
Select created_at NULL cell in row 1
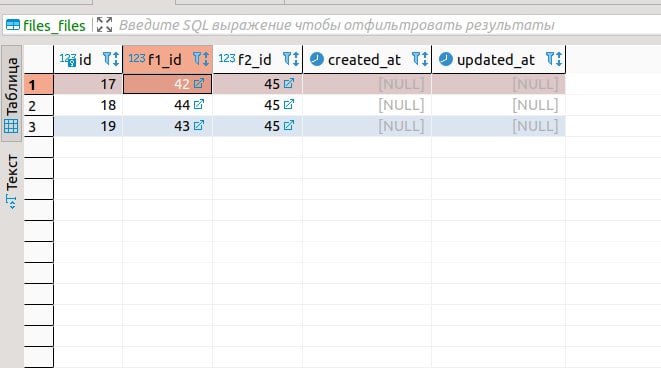367,84
